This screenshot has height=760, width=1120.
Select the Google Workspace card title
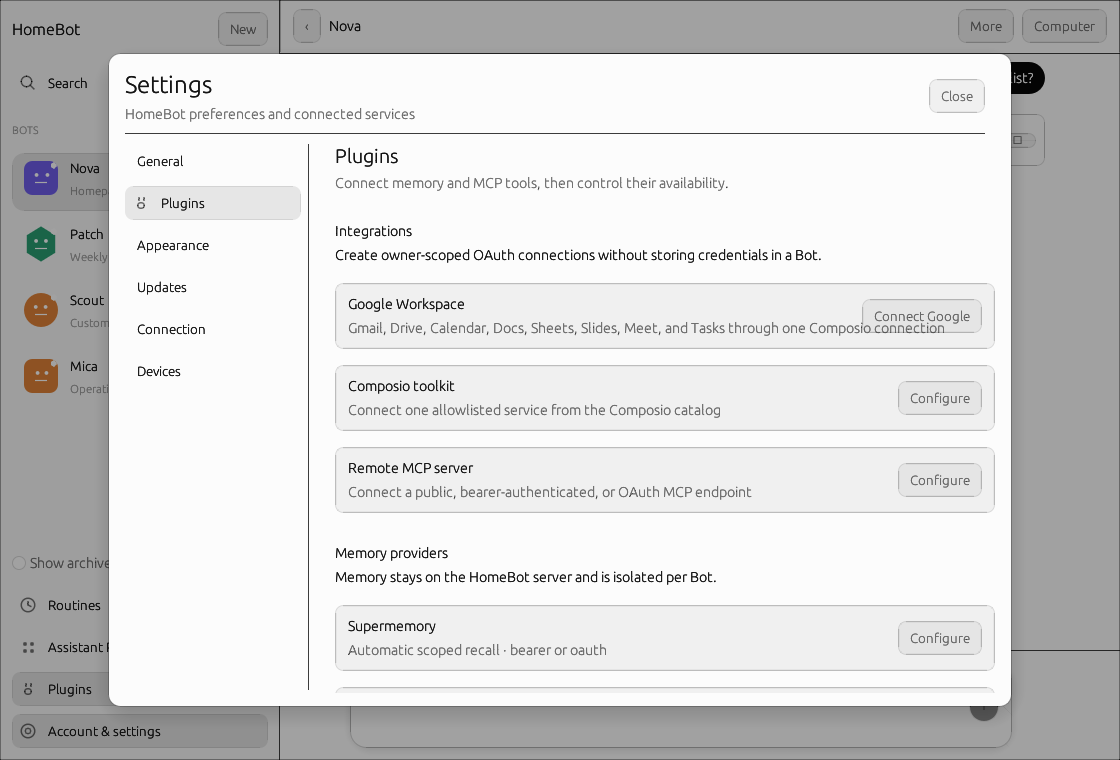[x=406, y=304]
